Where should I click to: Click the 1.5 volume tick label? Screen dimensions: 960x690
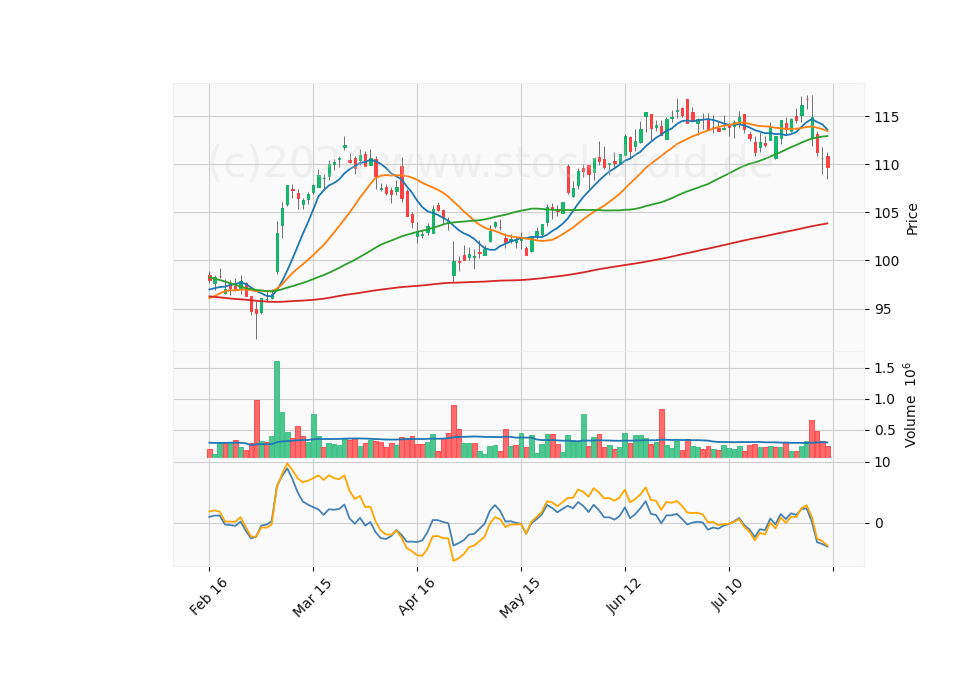click(x=885, y=368)
